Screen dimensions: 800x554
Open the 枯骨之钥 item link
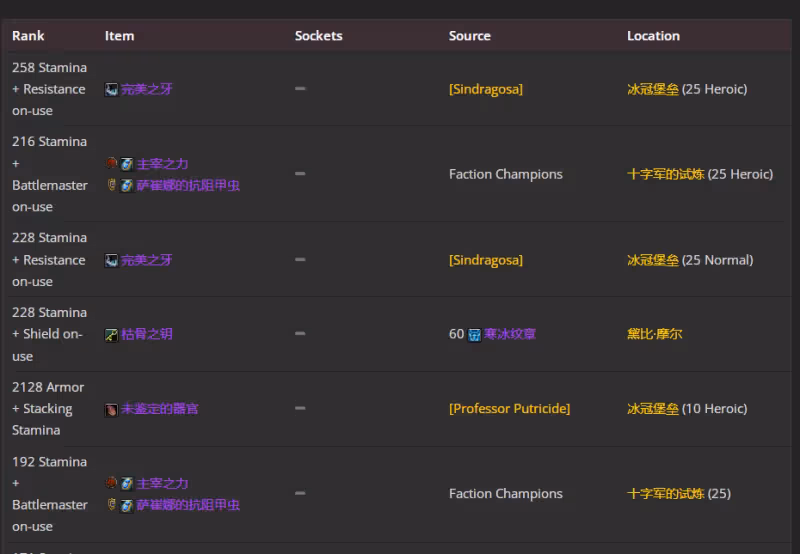point(146,334)
